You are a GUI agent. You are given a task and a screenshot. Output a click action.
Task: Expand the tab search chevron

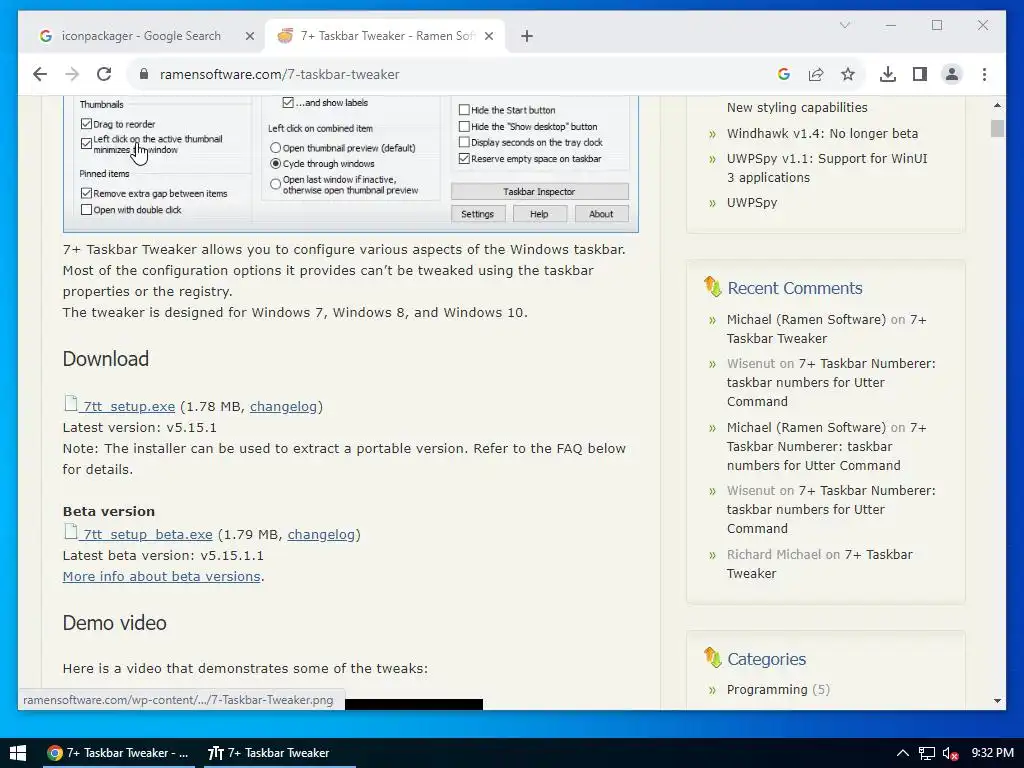tap(844, 25)
